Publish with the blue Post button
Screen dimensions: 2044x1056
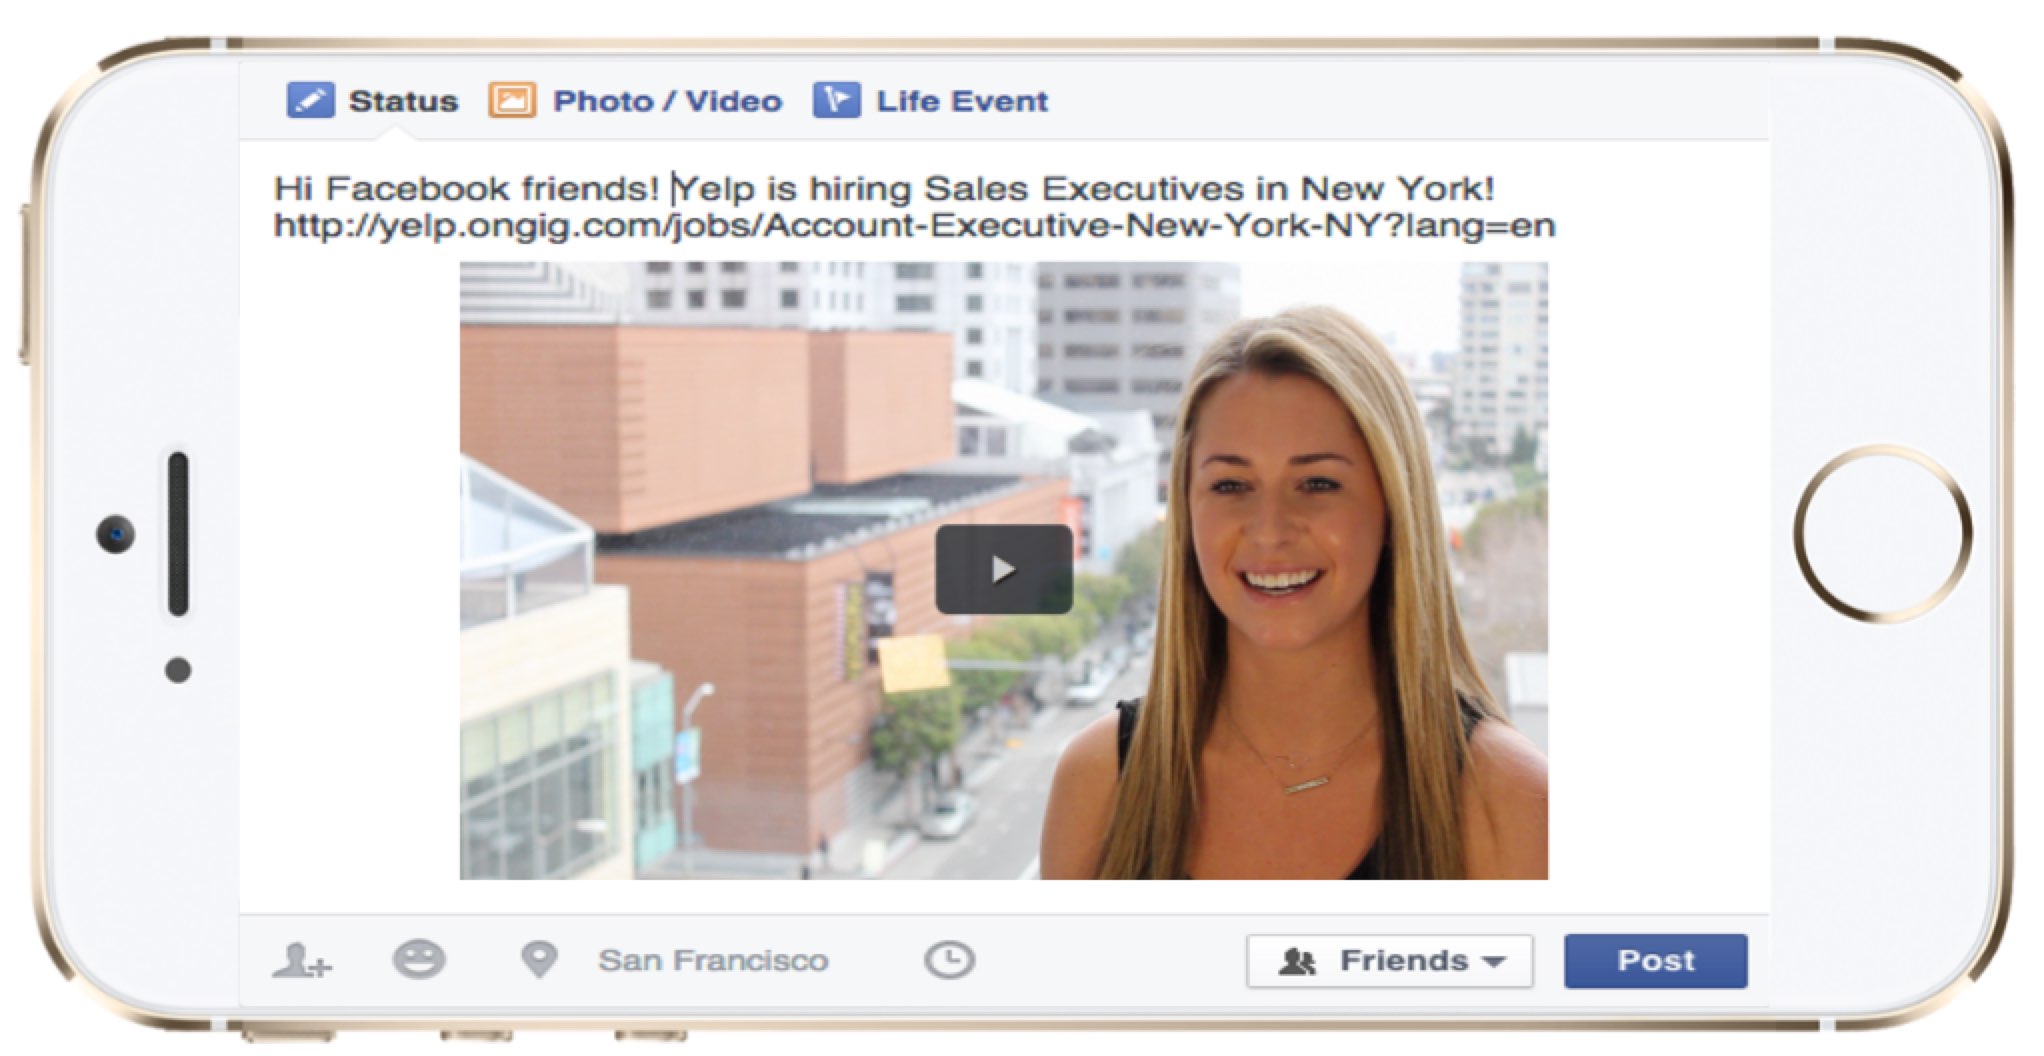1656,961
